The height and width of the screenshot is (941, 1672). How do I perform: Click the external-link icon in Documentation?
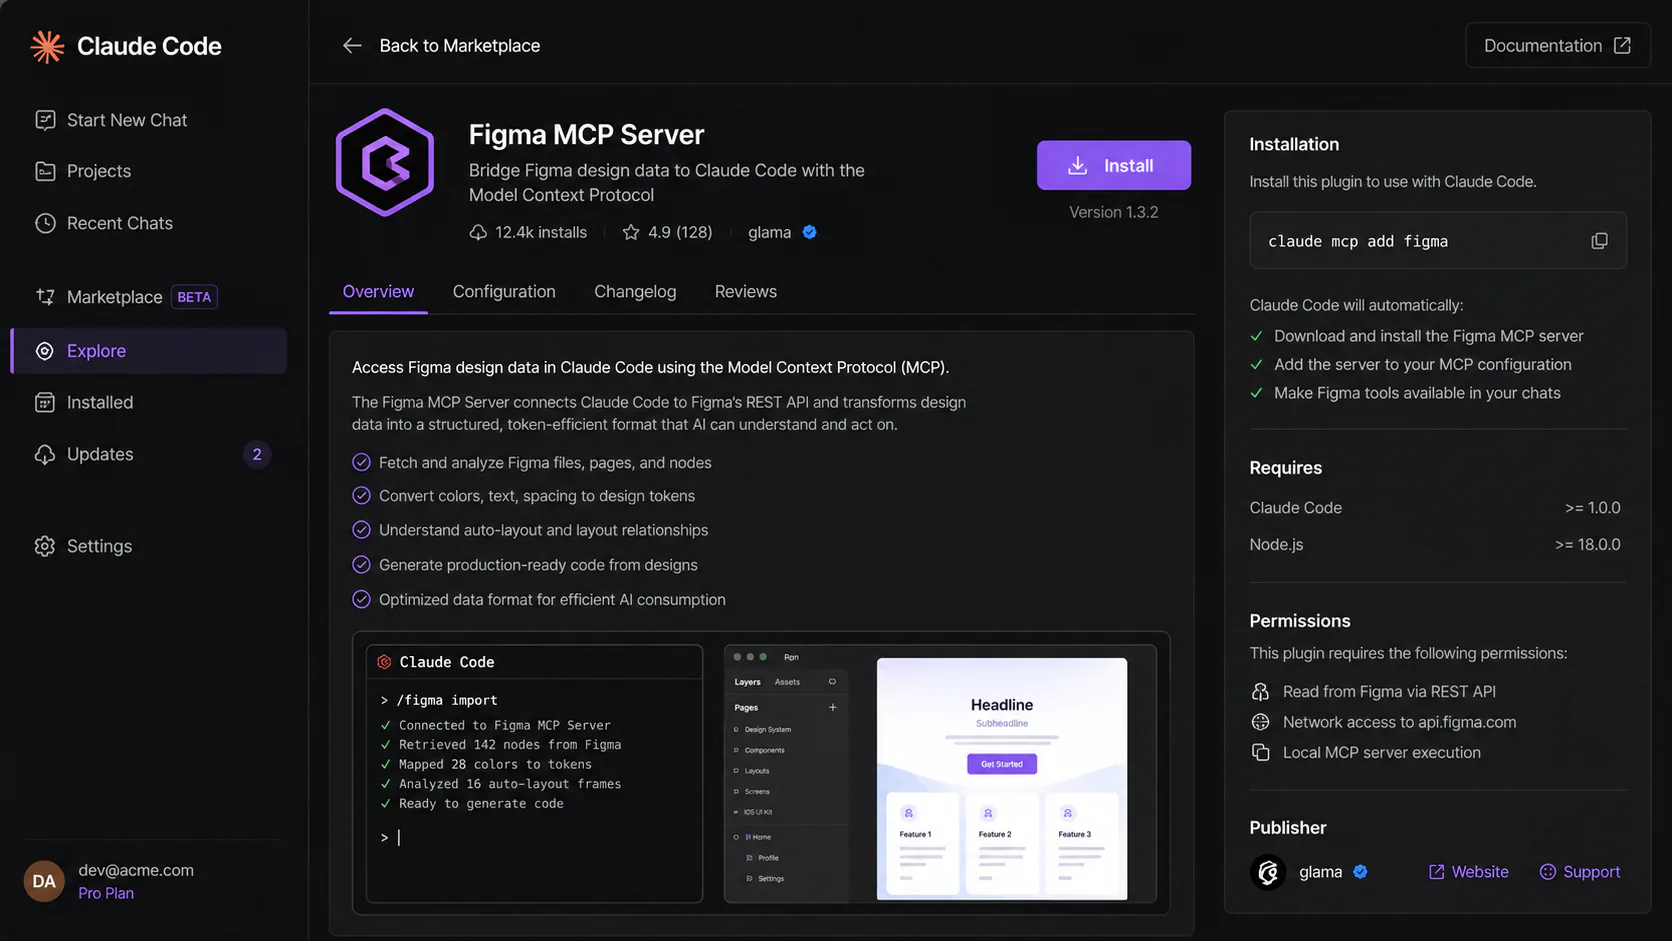[x=1622, y=46]
